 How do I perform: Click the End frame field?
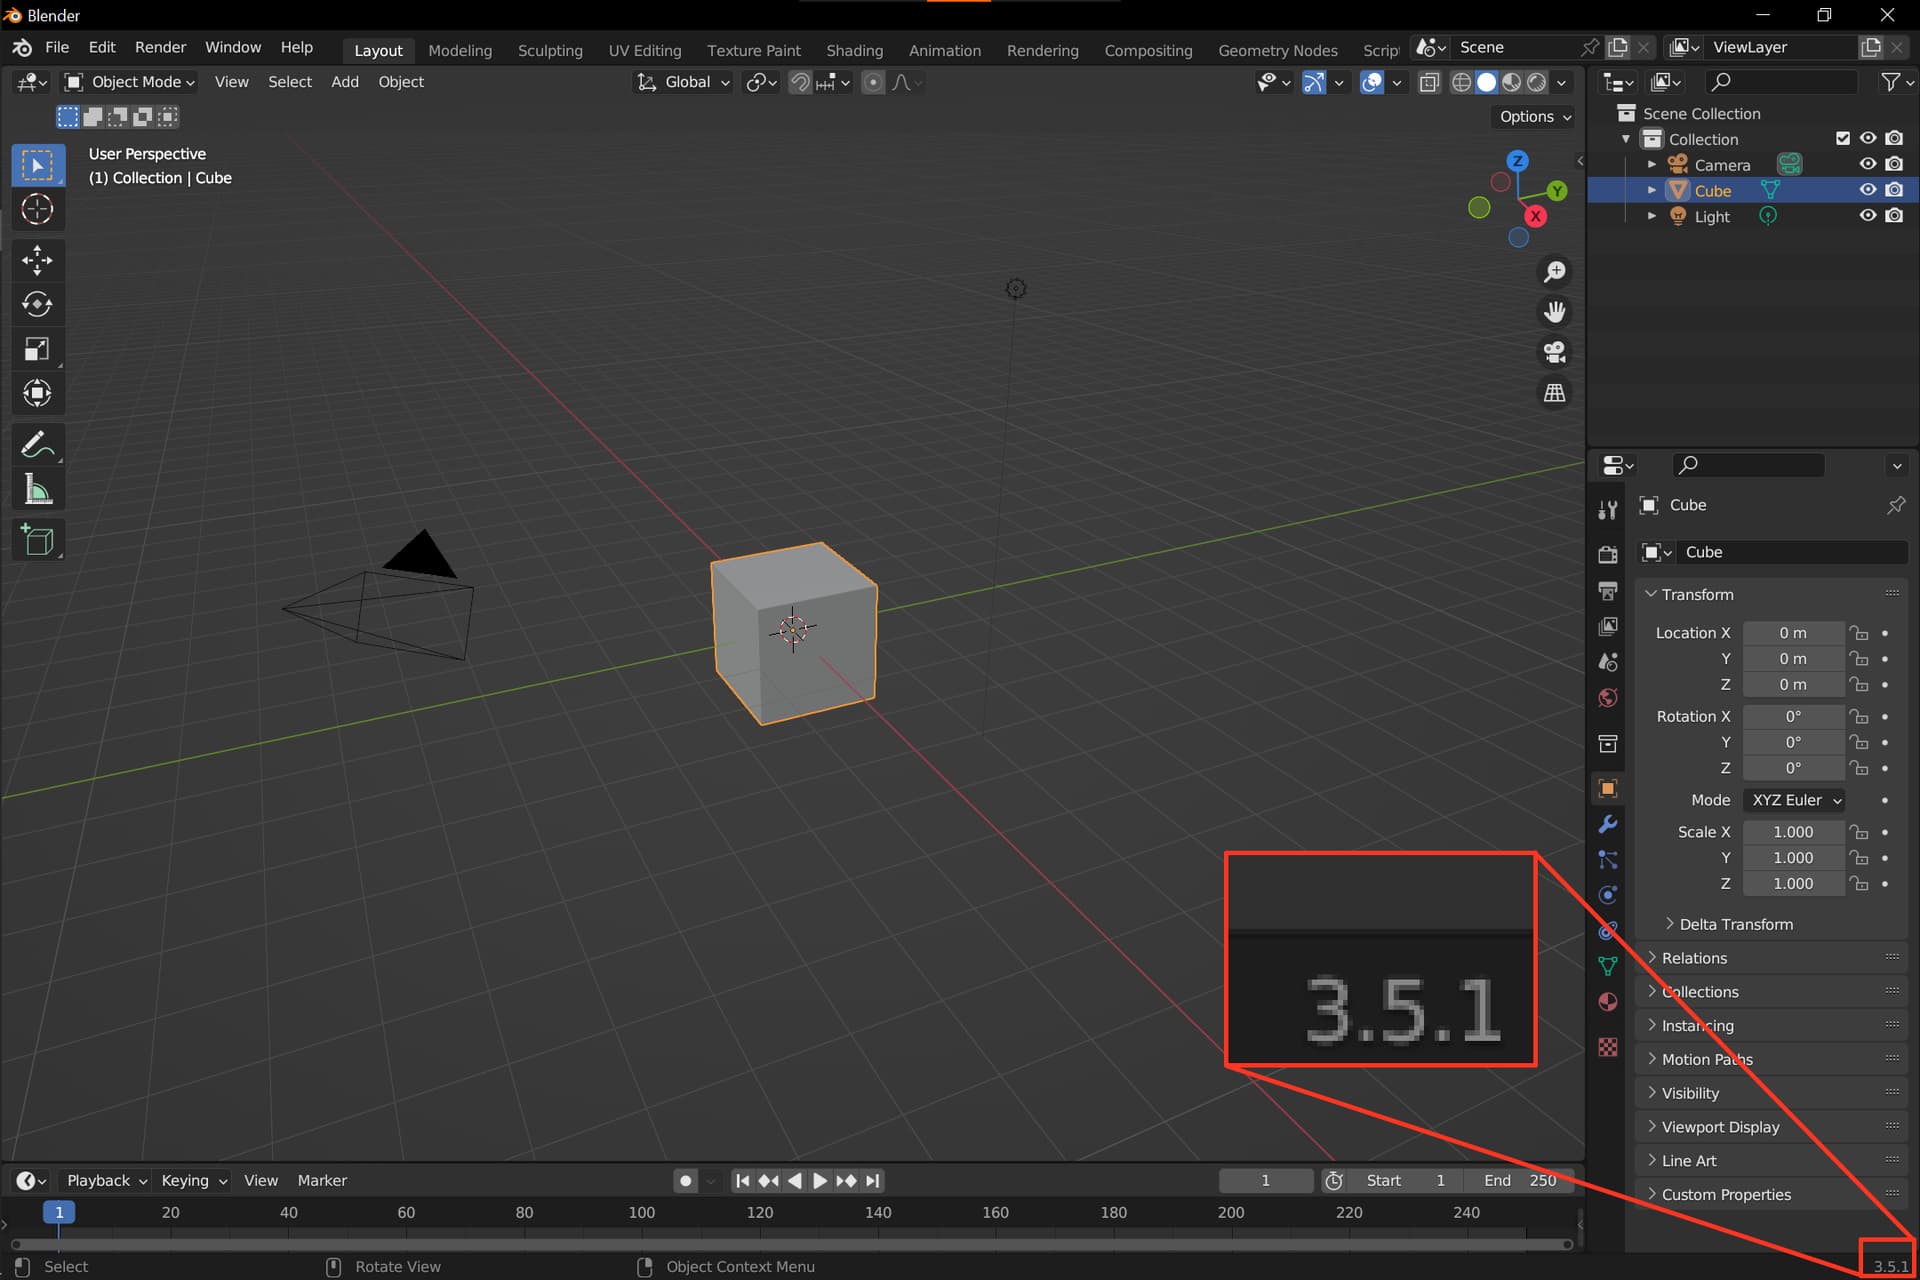pos(1520,1180)
